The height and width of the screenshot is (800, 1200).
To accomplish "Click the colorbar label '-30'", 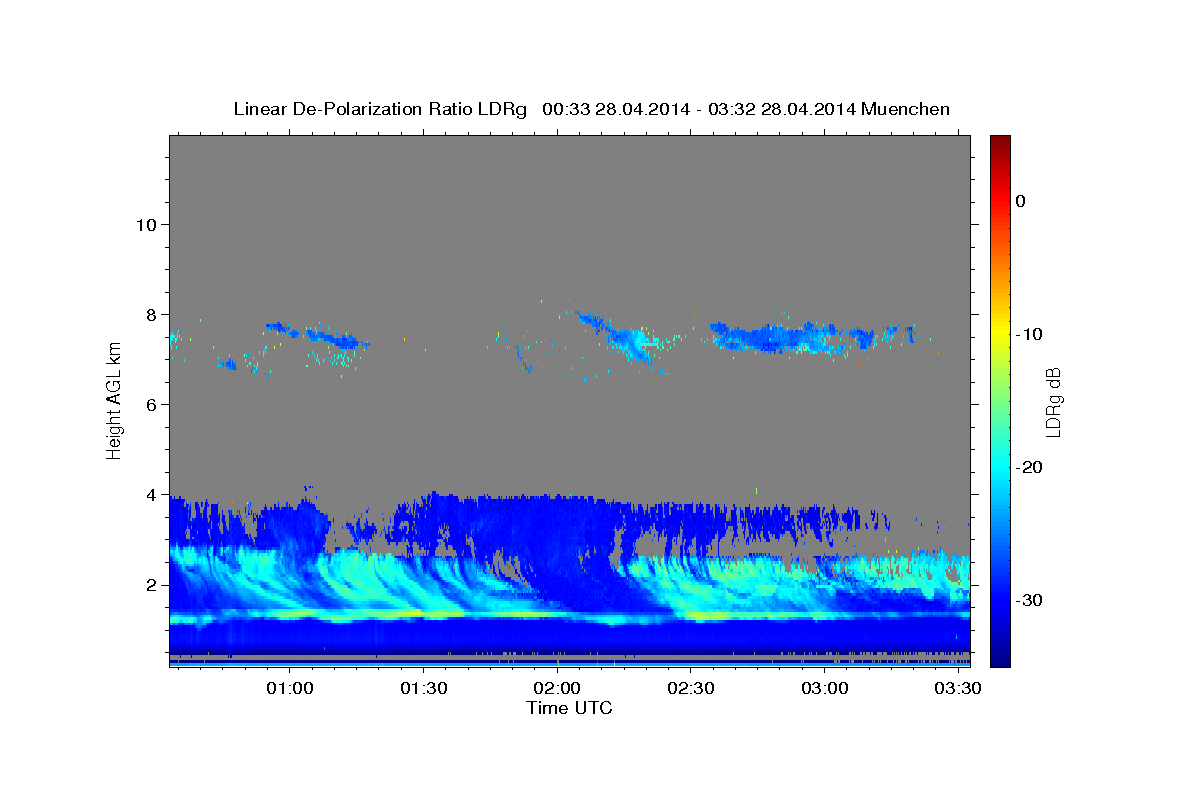I will [1028, 600].
